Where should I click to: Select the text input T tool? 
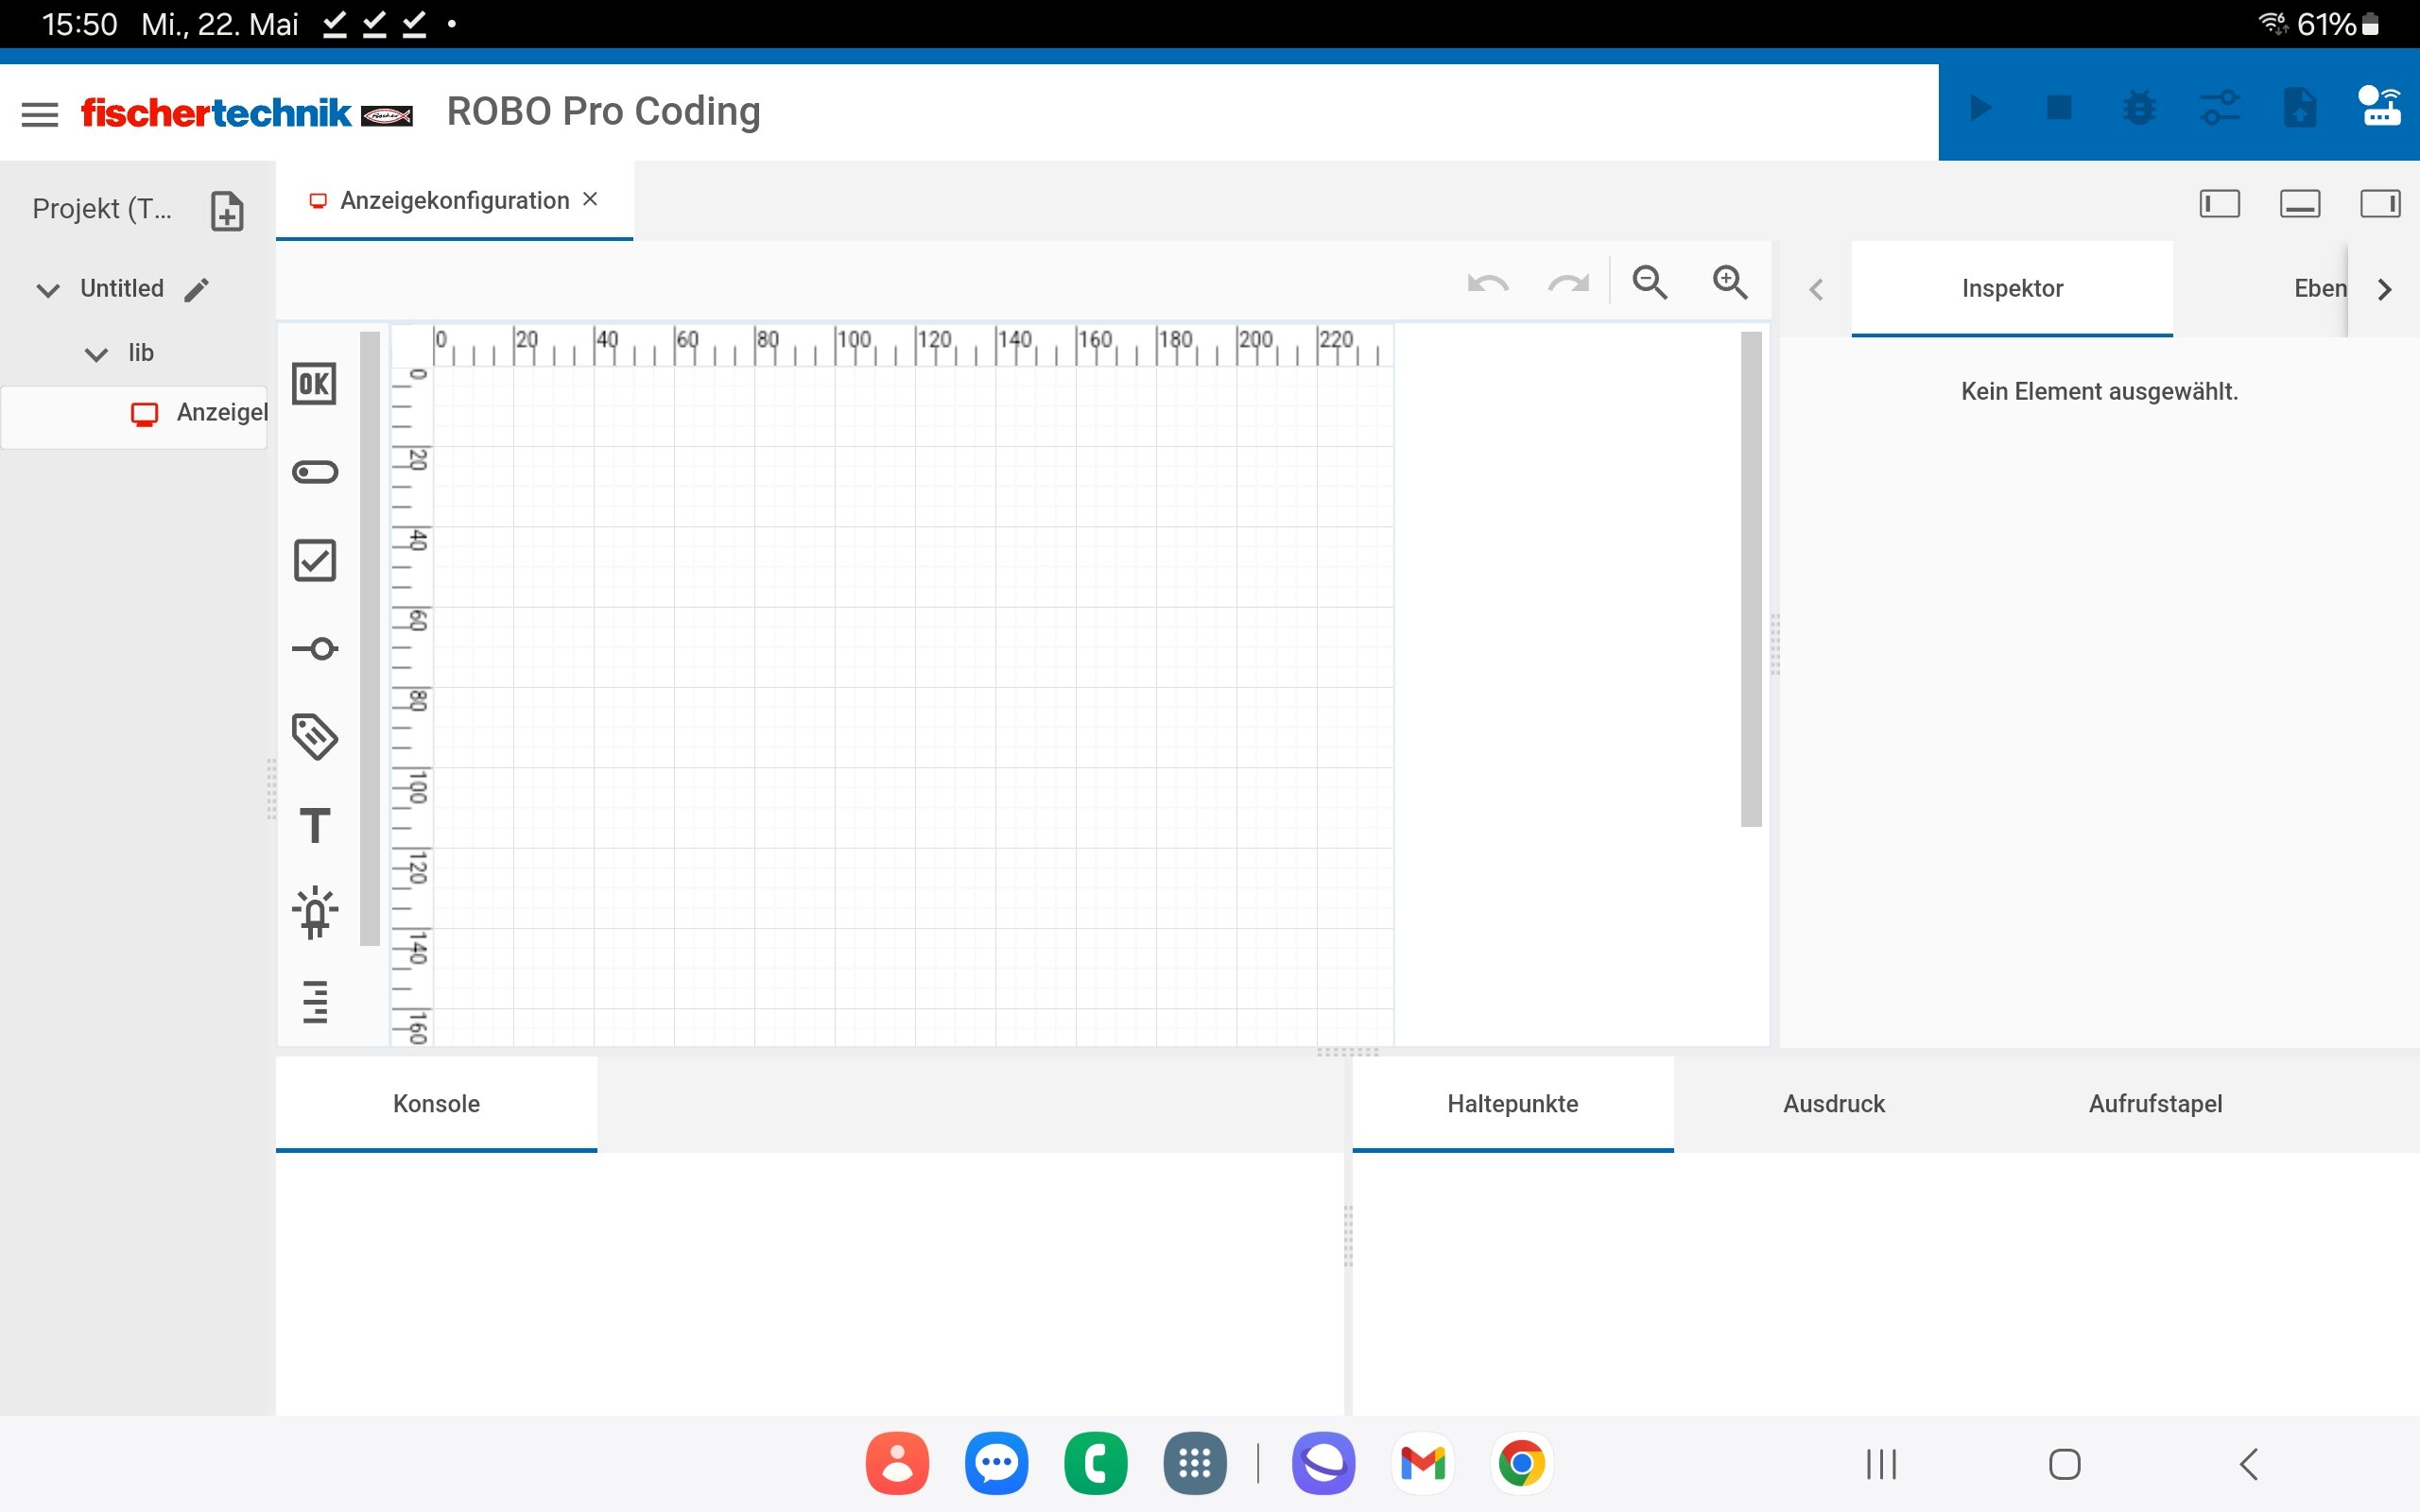(314, 825)
